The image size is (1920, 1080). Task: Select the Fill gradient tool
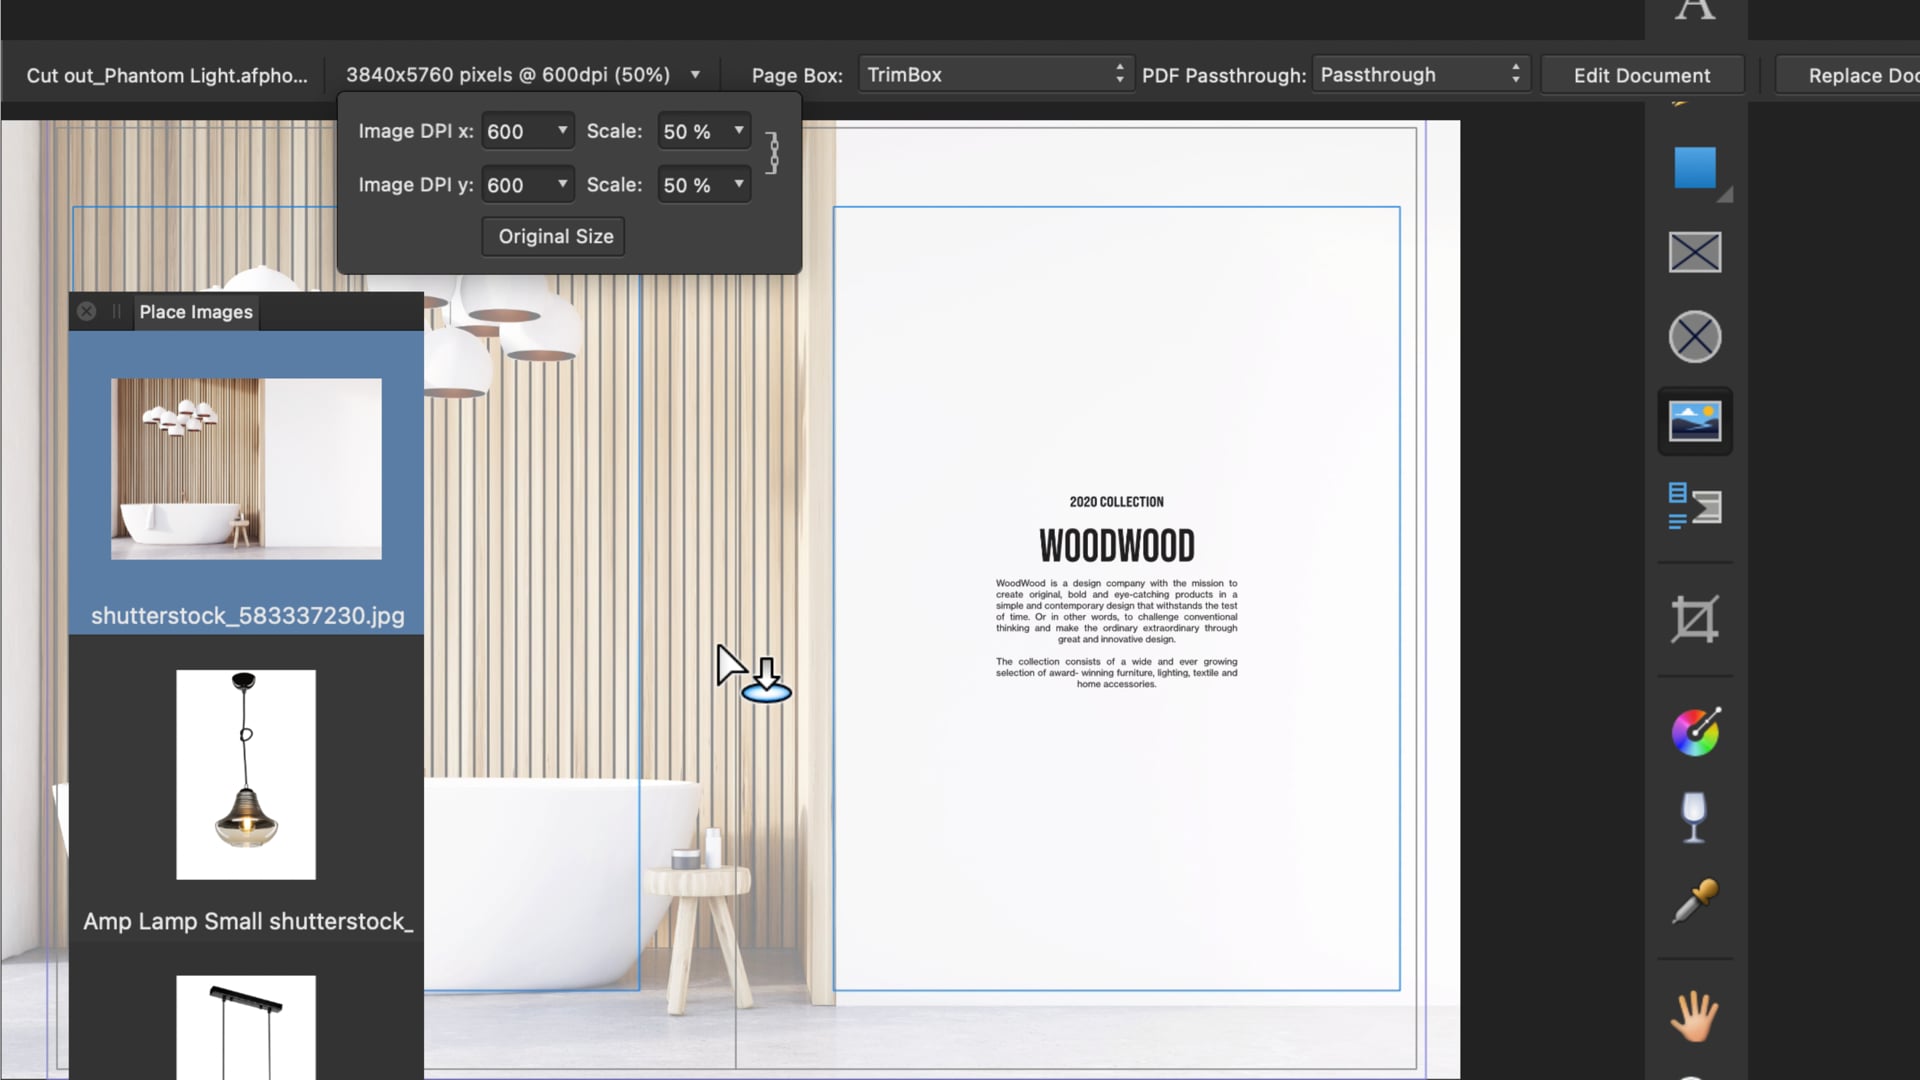point(1695,732)
